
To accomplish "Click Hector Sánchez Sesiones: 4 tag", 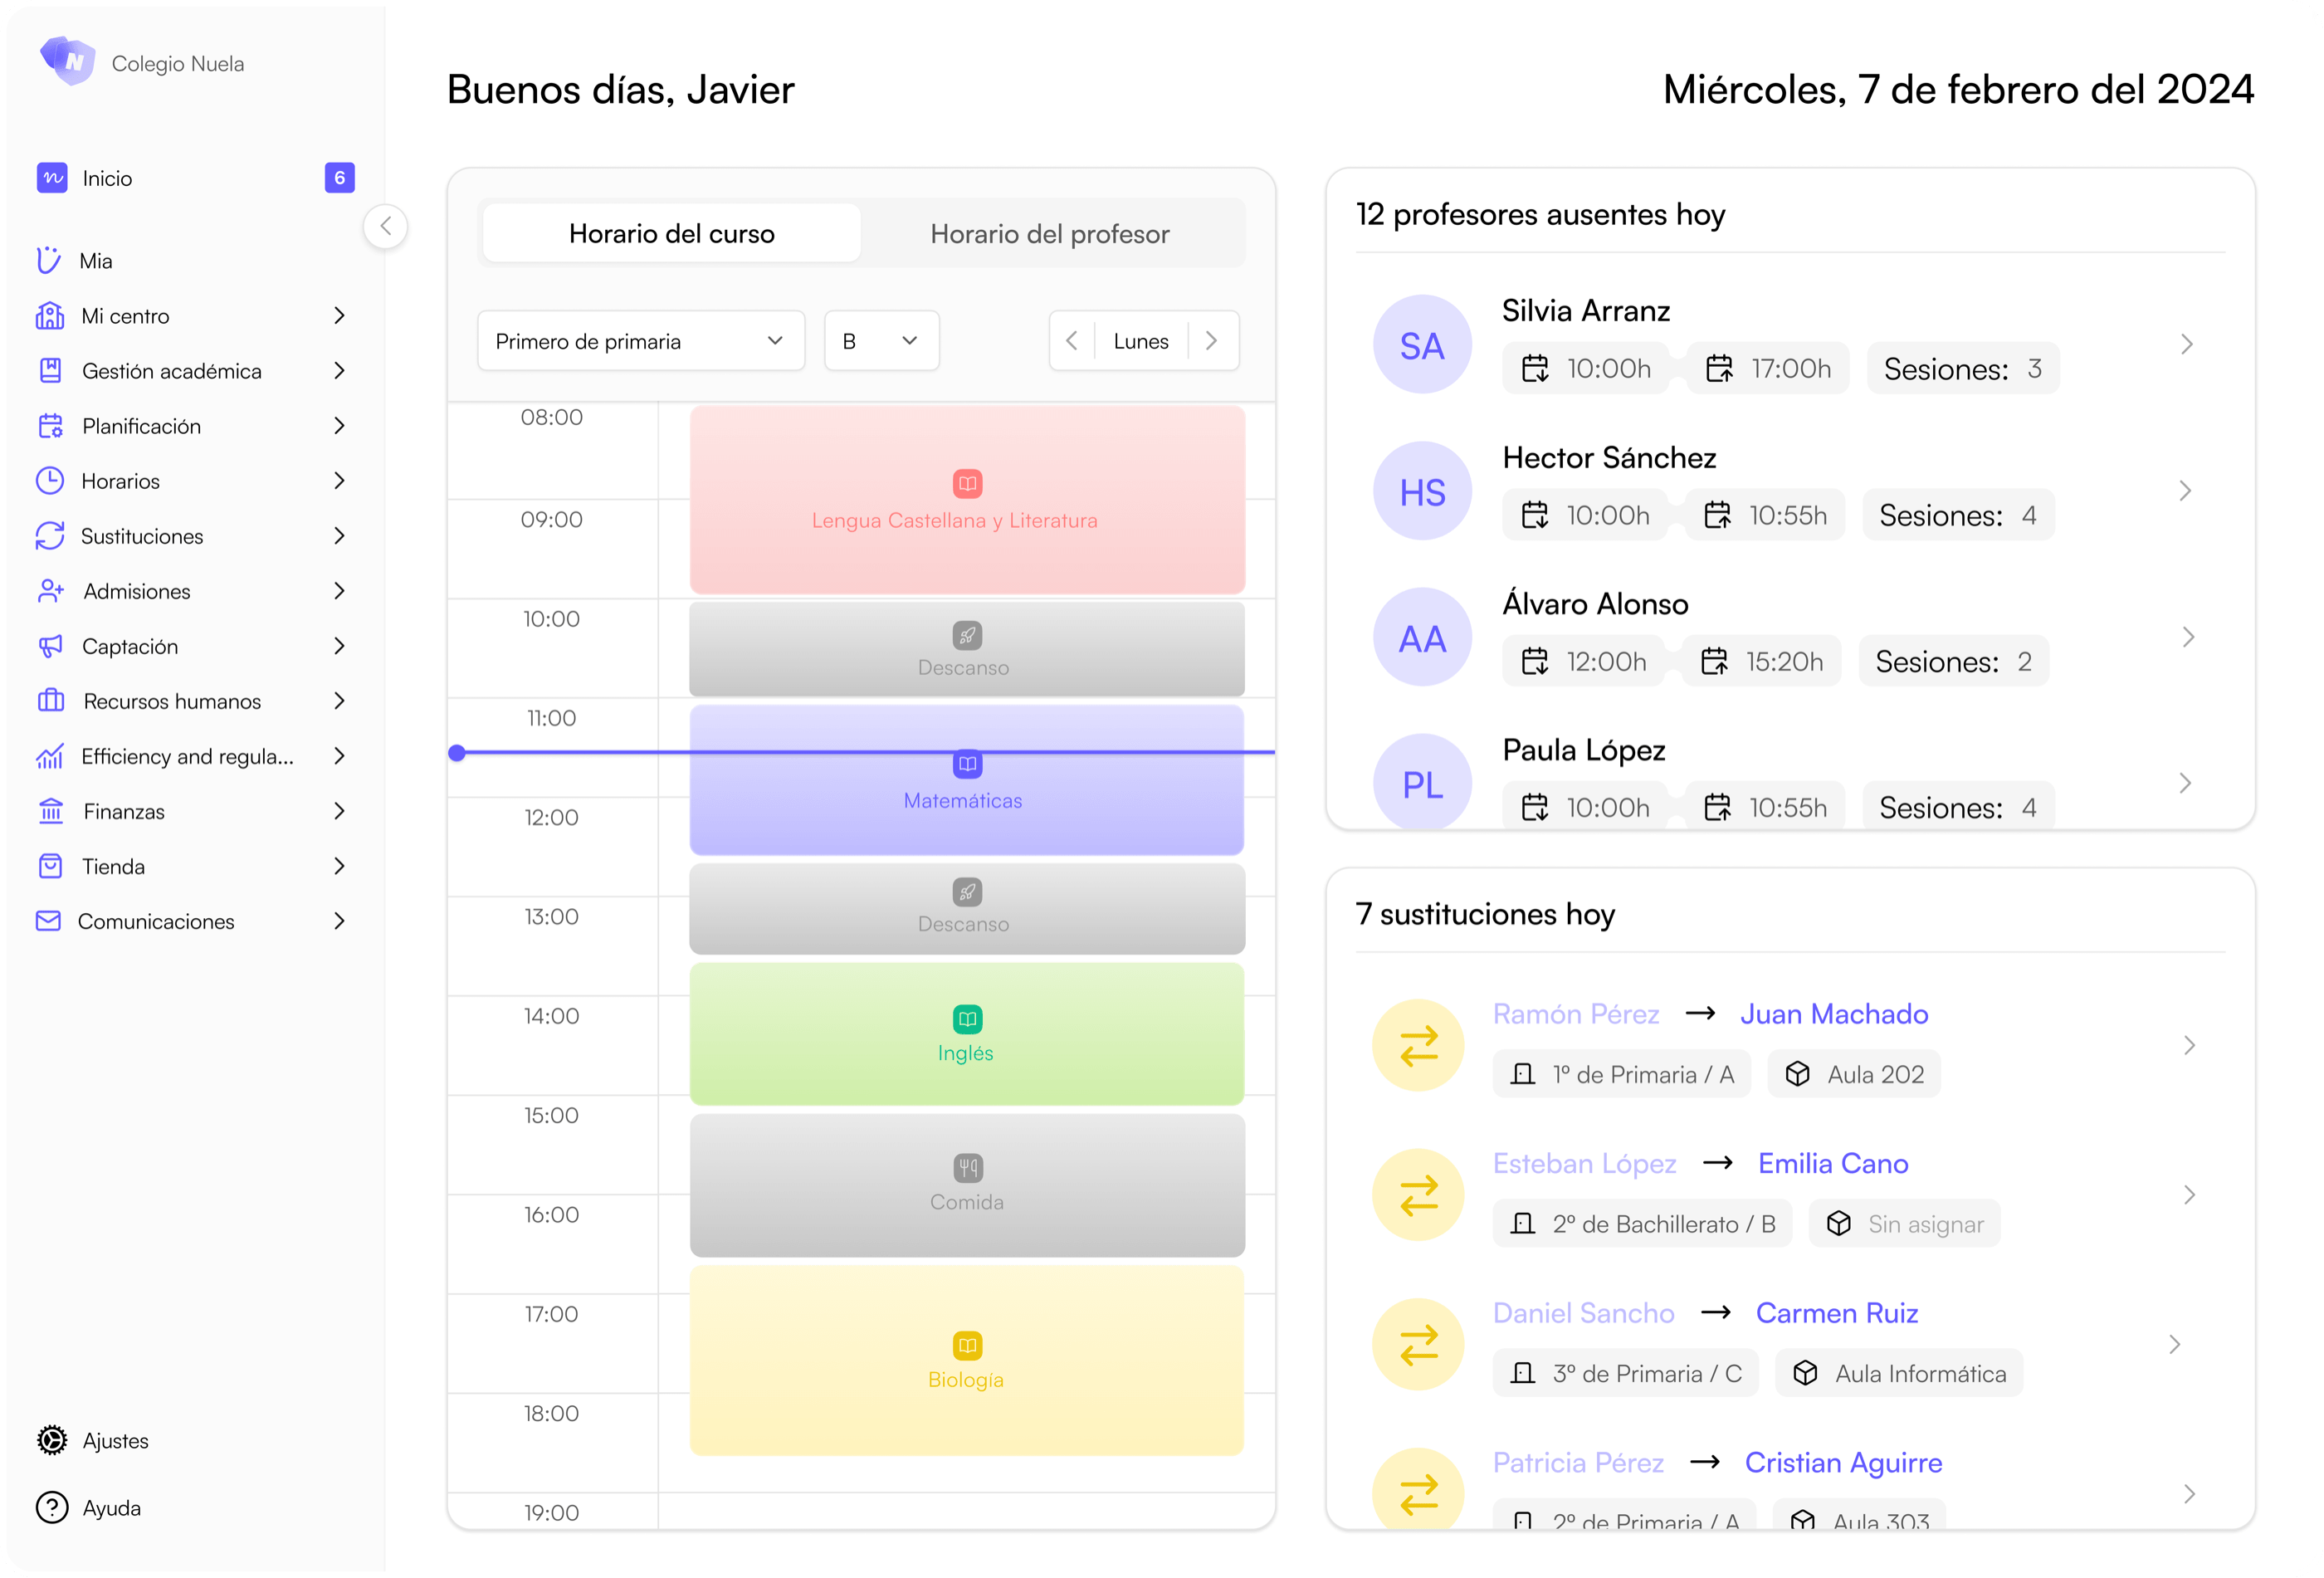I will [1957, 516].
